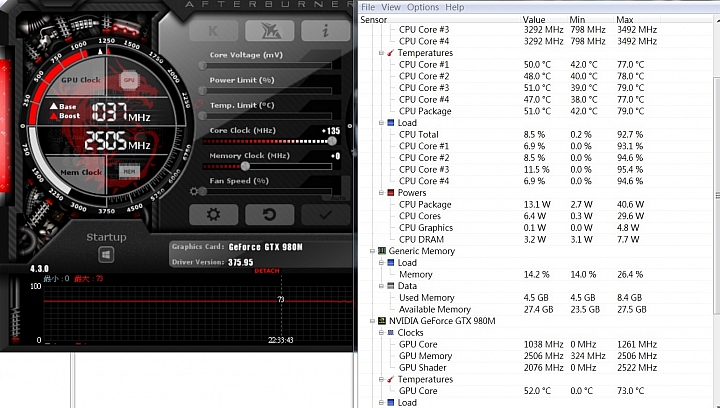Collapse the CPU Load node
This screenshot has height=408, width=720.
381,123
